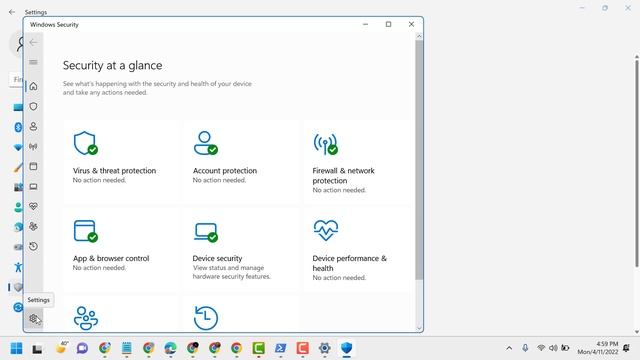Image resolution: width=640 pixels, height=360 pixels.
Task: Select the Accessibility icon in Settings window
Action: 18,267
